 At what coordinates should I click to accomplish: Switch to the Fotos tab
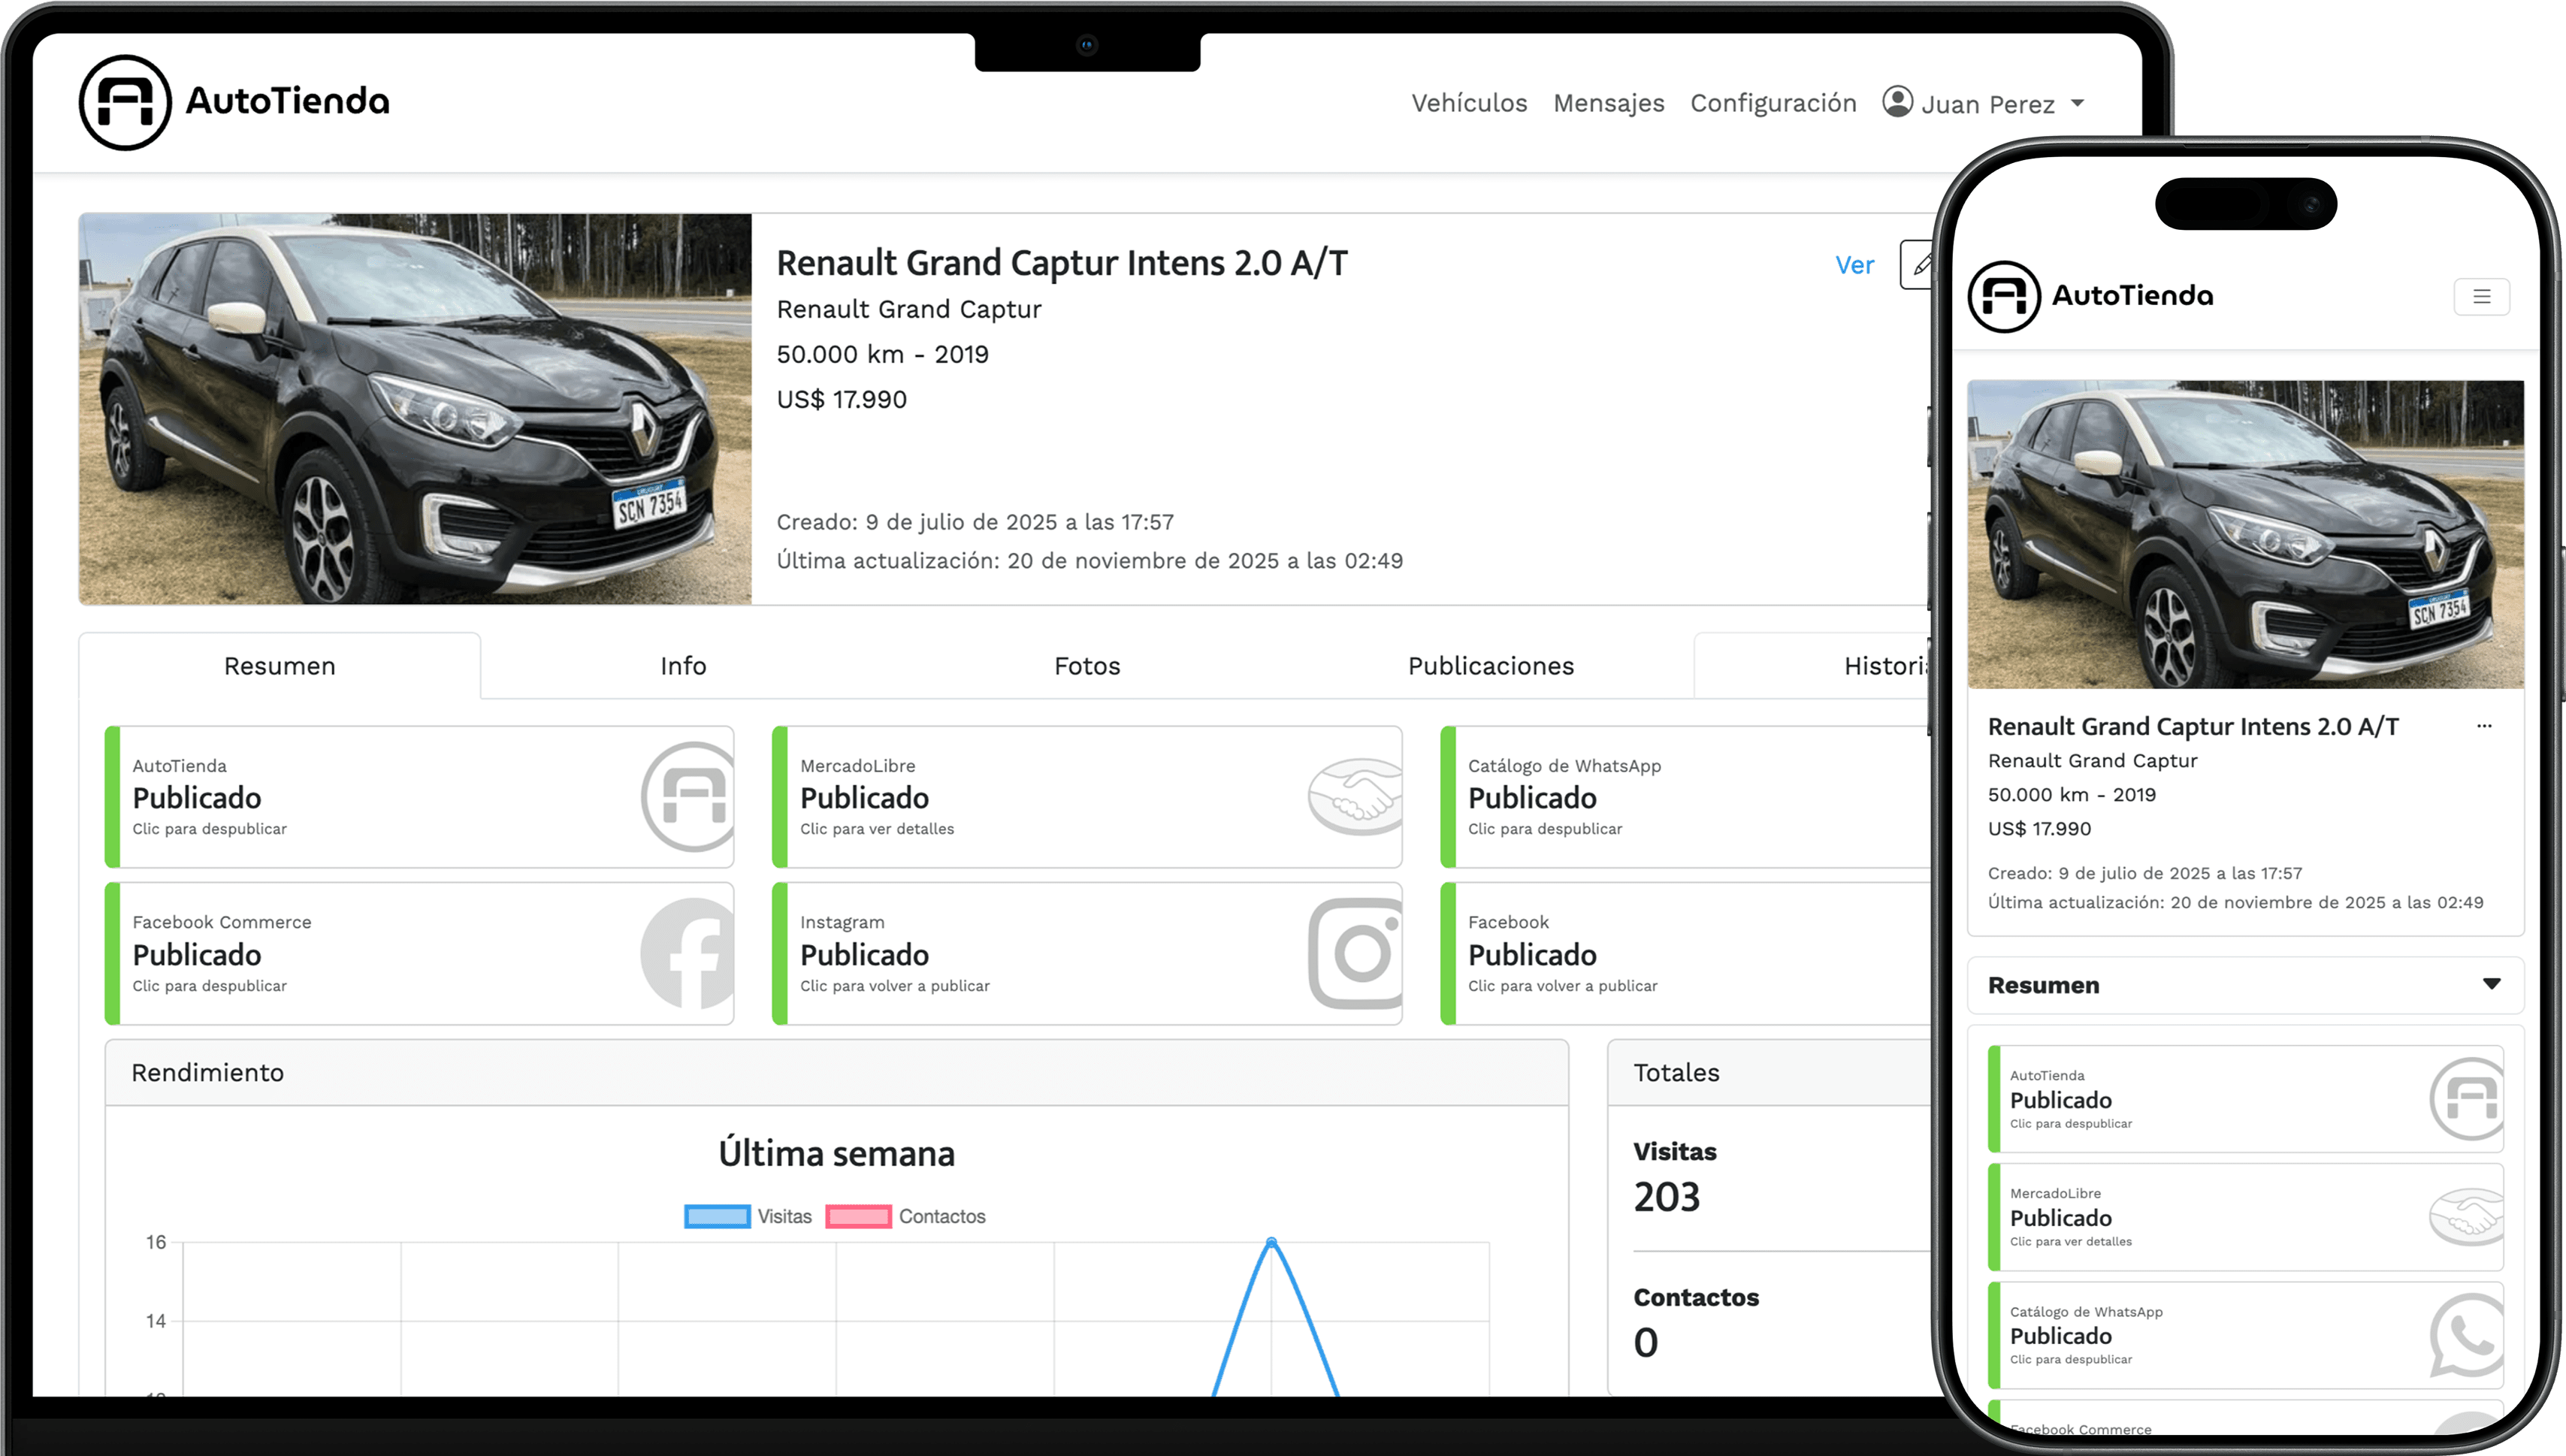[x=1087, y=666]
